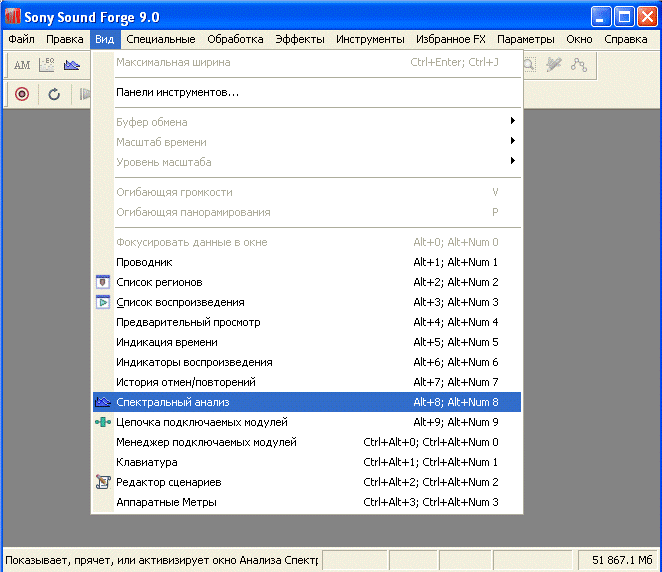The height and width of the screenshot is (572, 662).
Task: Open the Эффекты menu
Action: [300, 39]
